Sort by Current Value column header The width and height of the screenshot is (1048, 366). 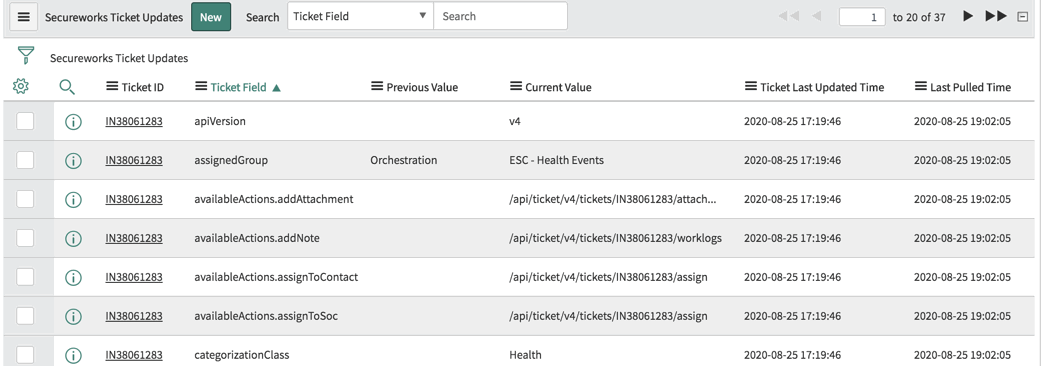(x=558, y=87)
